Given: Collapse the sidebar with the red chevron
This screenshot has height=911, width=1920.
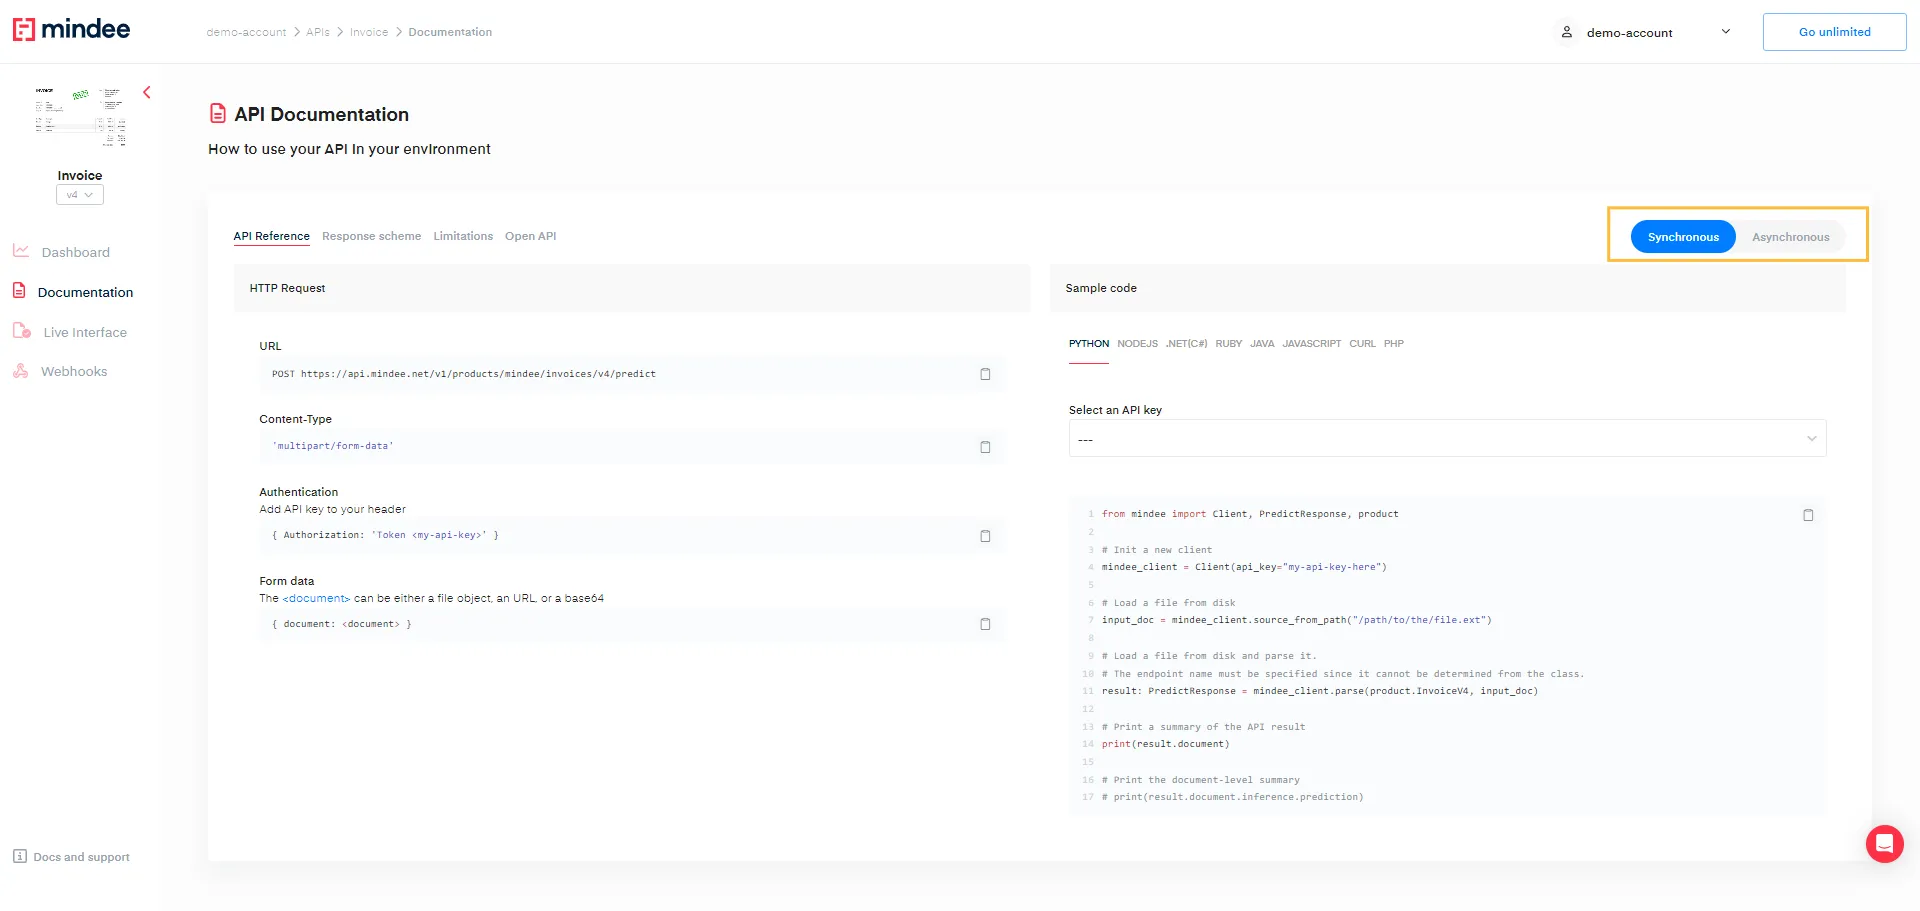Looking at the screenshot, I should 147,93.
